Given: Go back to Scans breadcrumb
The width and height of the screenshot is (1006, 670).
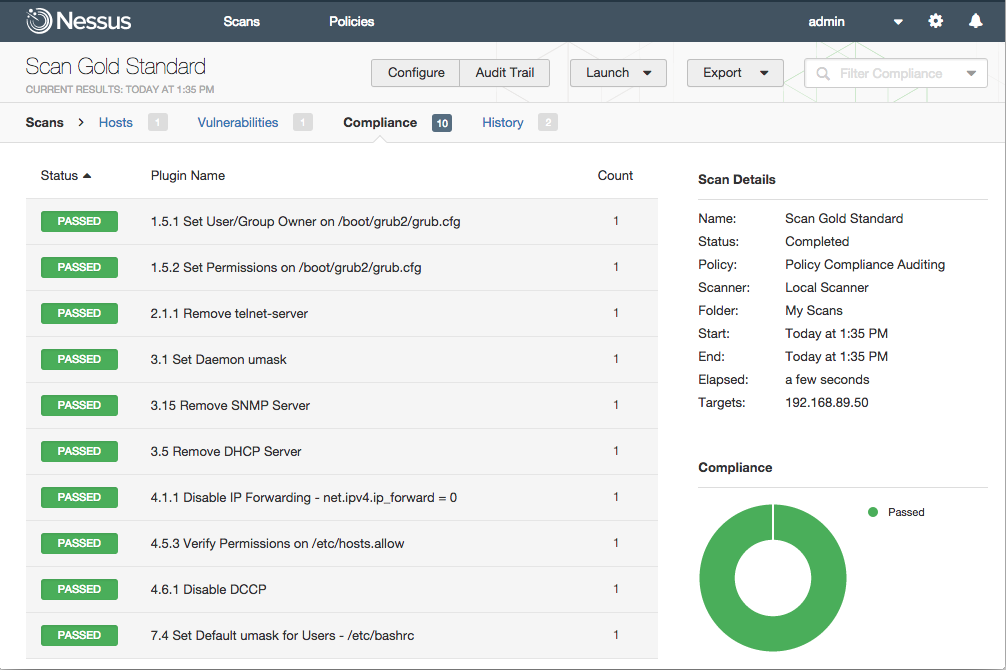Looking at the screenshot, I should [44, 123].
